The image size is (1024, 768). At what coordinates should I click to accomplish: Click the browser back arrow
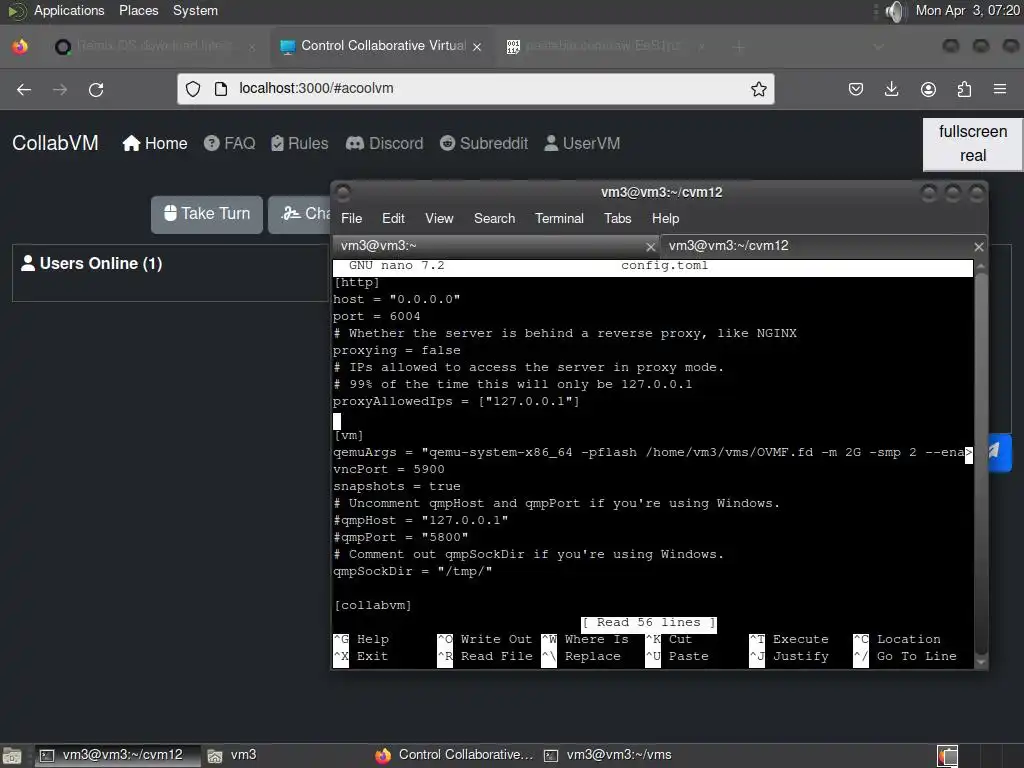click(24, 89)
